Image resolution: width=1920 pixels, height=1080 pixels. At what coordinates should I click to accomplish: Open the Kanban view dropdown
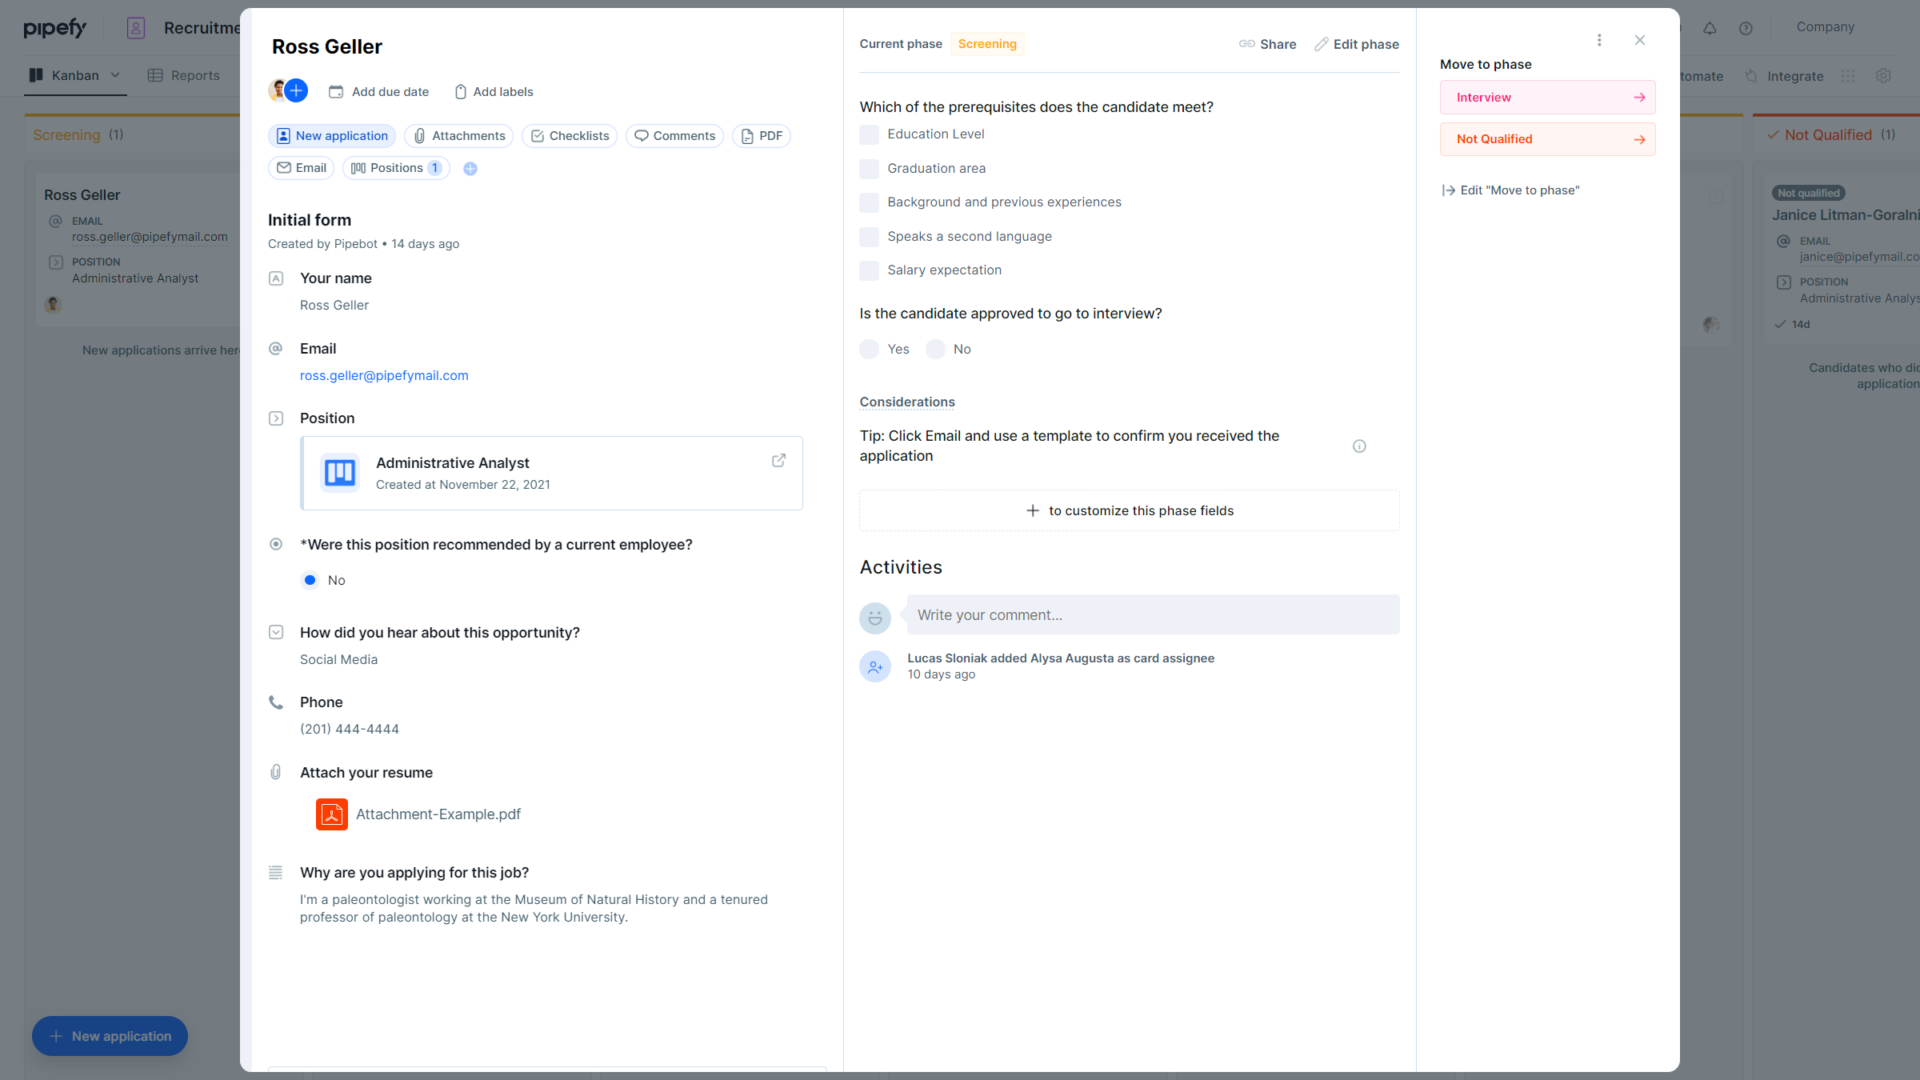click(x=116, y=75)
